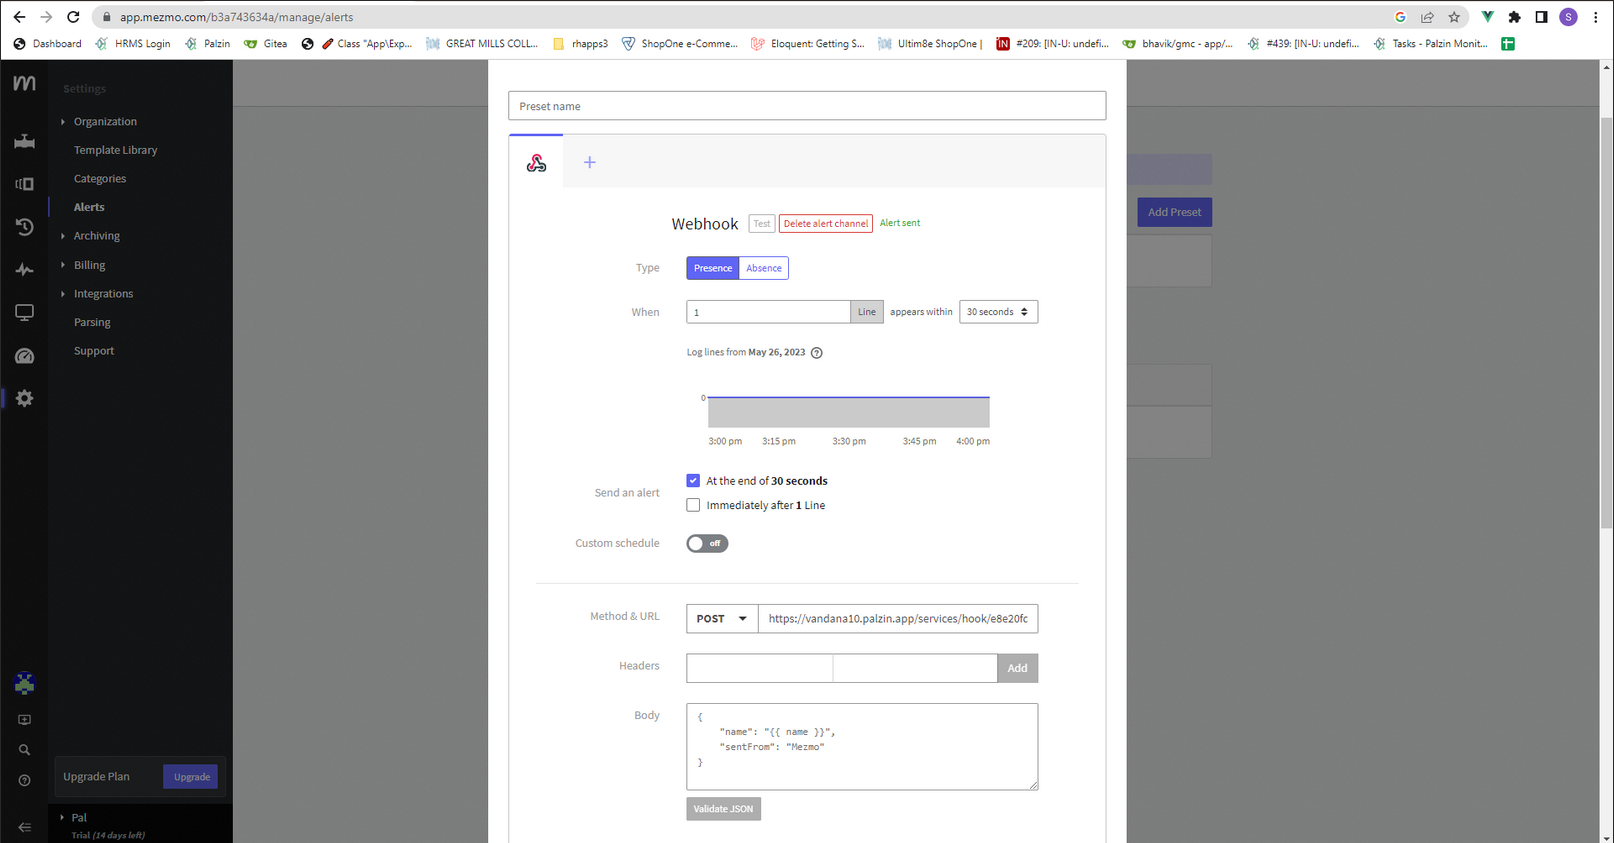Screen dimensions: 1614x843
Task: Select the Webhook channel tab icon
Action: [x=536, y=163]
